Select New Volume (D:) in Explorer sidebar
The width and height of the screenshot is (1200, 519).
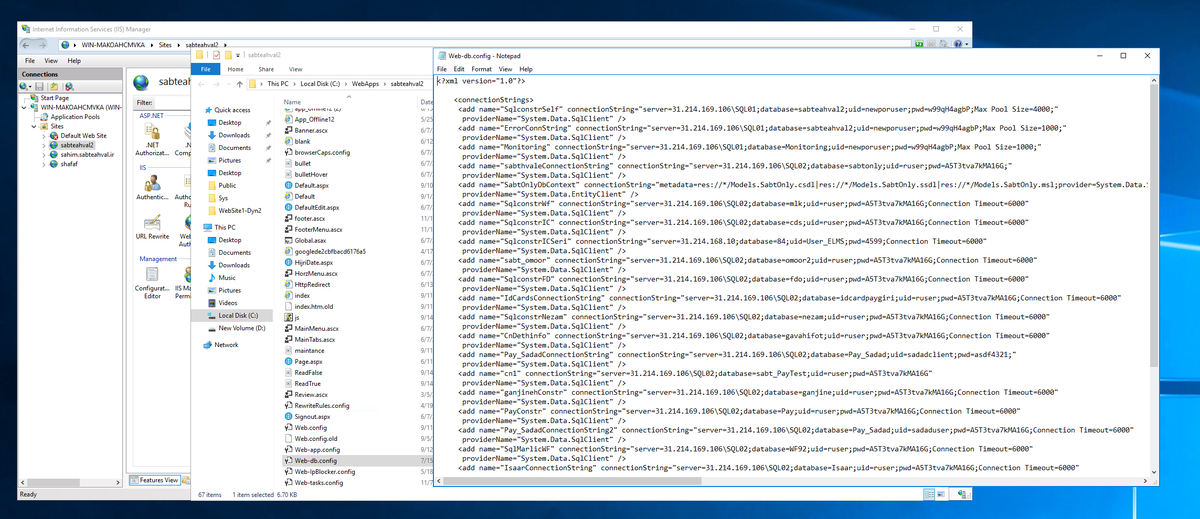[241, 328]
